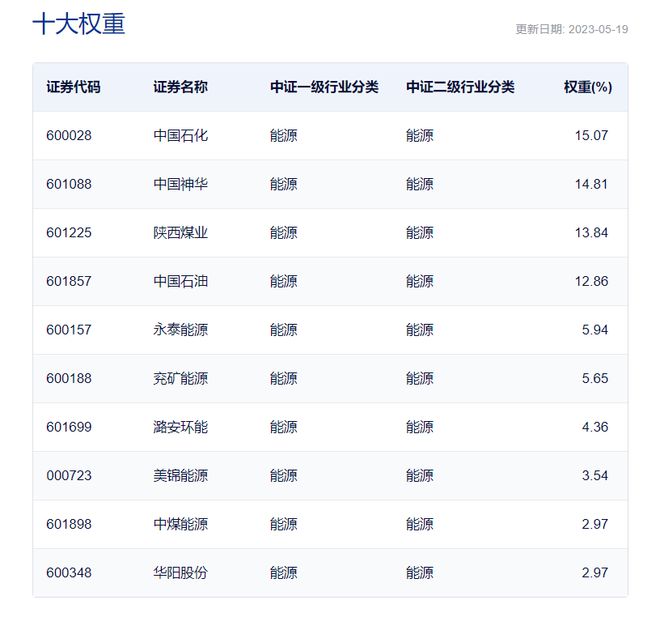The height and width of the screenshot is (617, 660).
Task: Click weight value 5.94
Action: 595,330
